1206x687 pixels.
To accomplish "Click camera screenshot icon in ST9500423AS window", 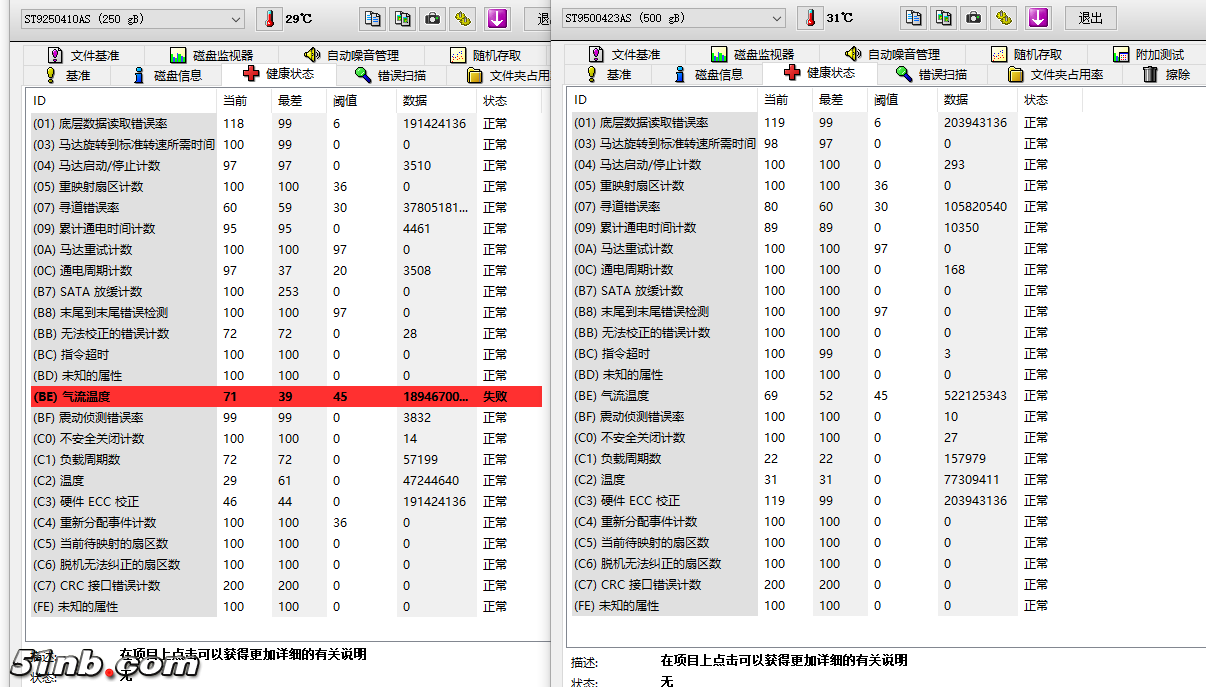I will (974, 18).
